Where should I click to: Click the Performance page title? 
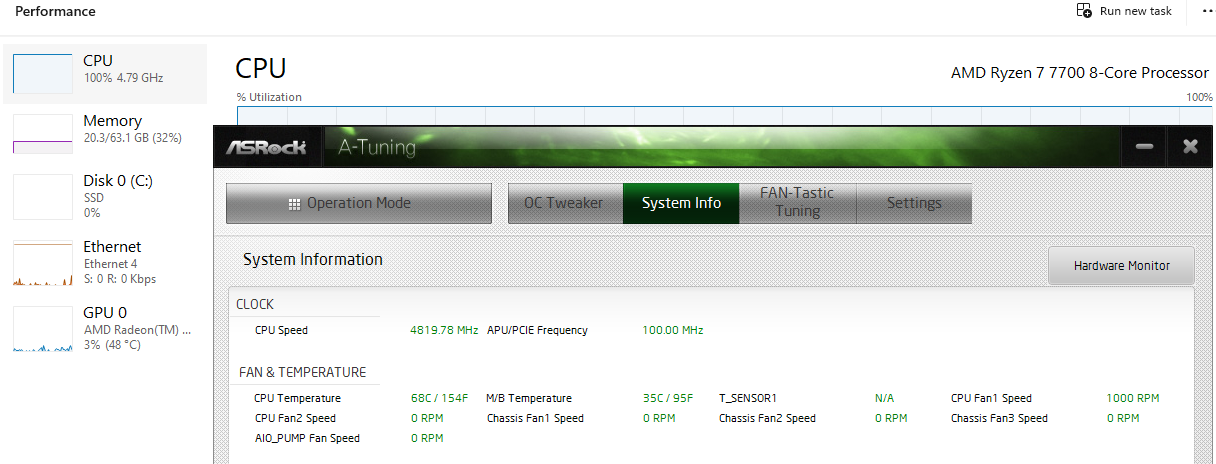tap(55, 12)
